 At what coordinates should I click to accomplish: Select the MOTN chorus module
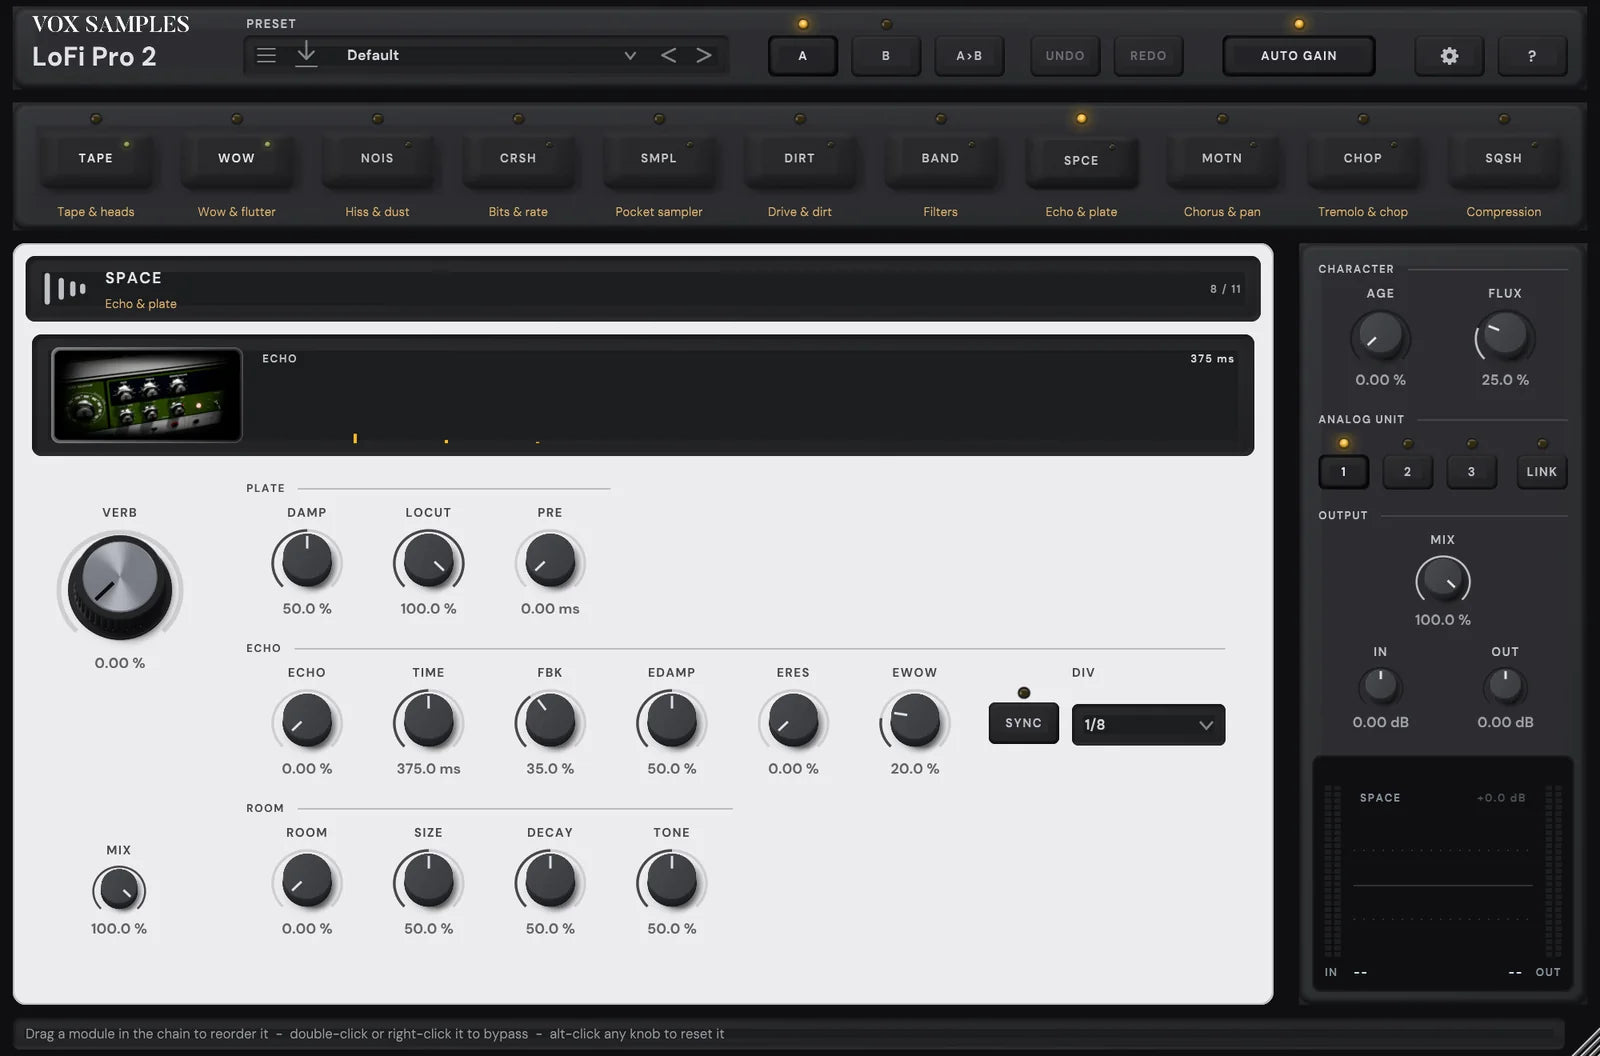point(1222,158)
